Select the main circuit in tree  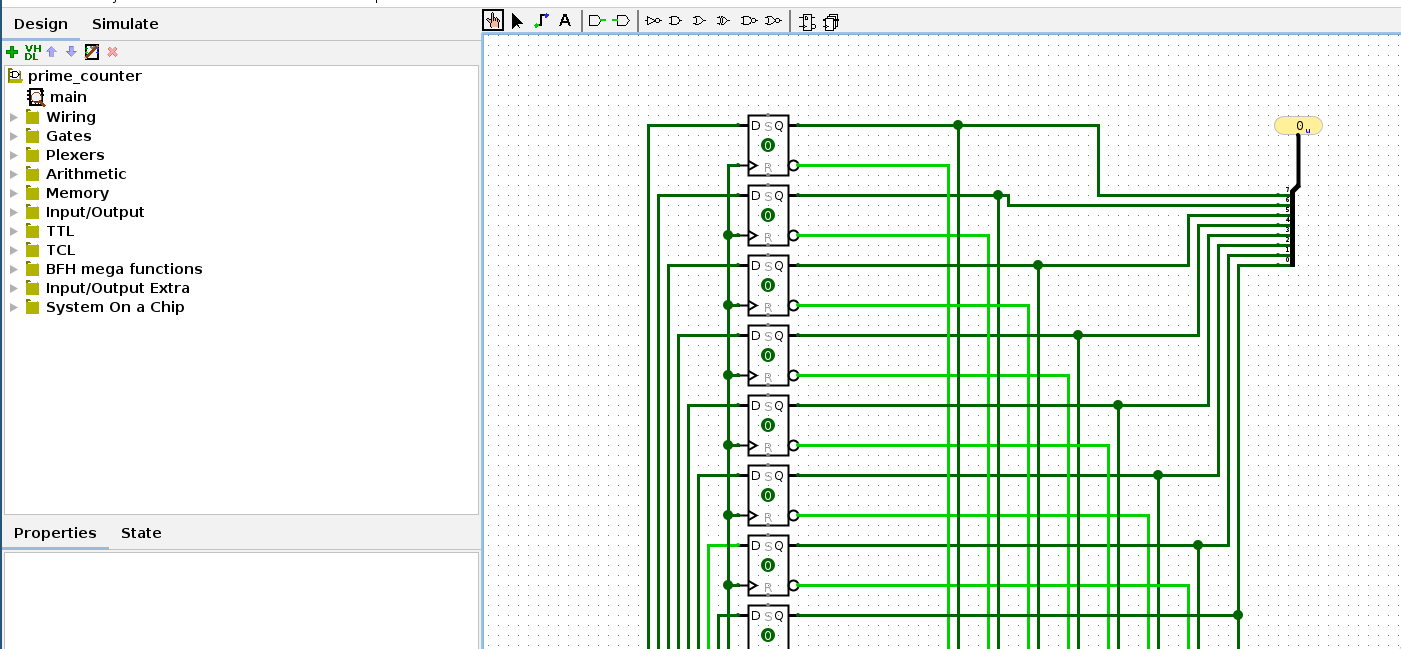(68, 97)
